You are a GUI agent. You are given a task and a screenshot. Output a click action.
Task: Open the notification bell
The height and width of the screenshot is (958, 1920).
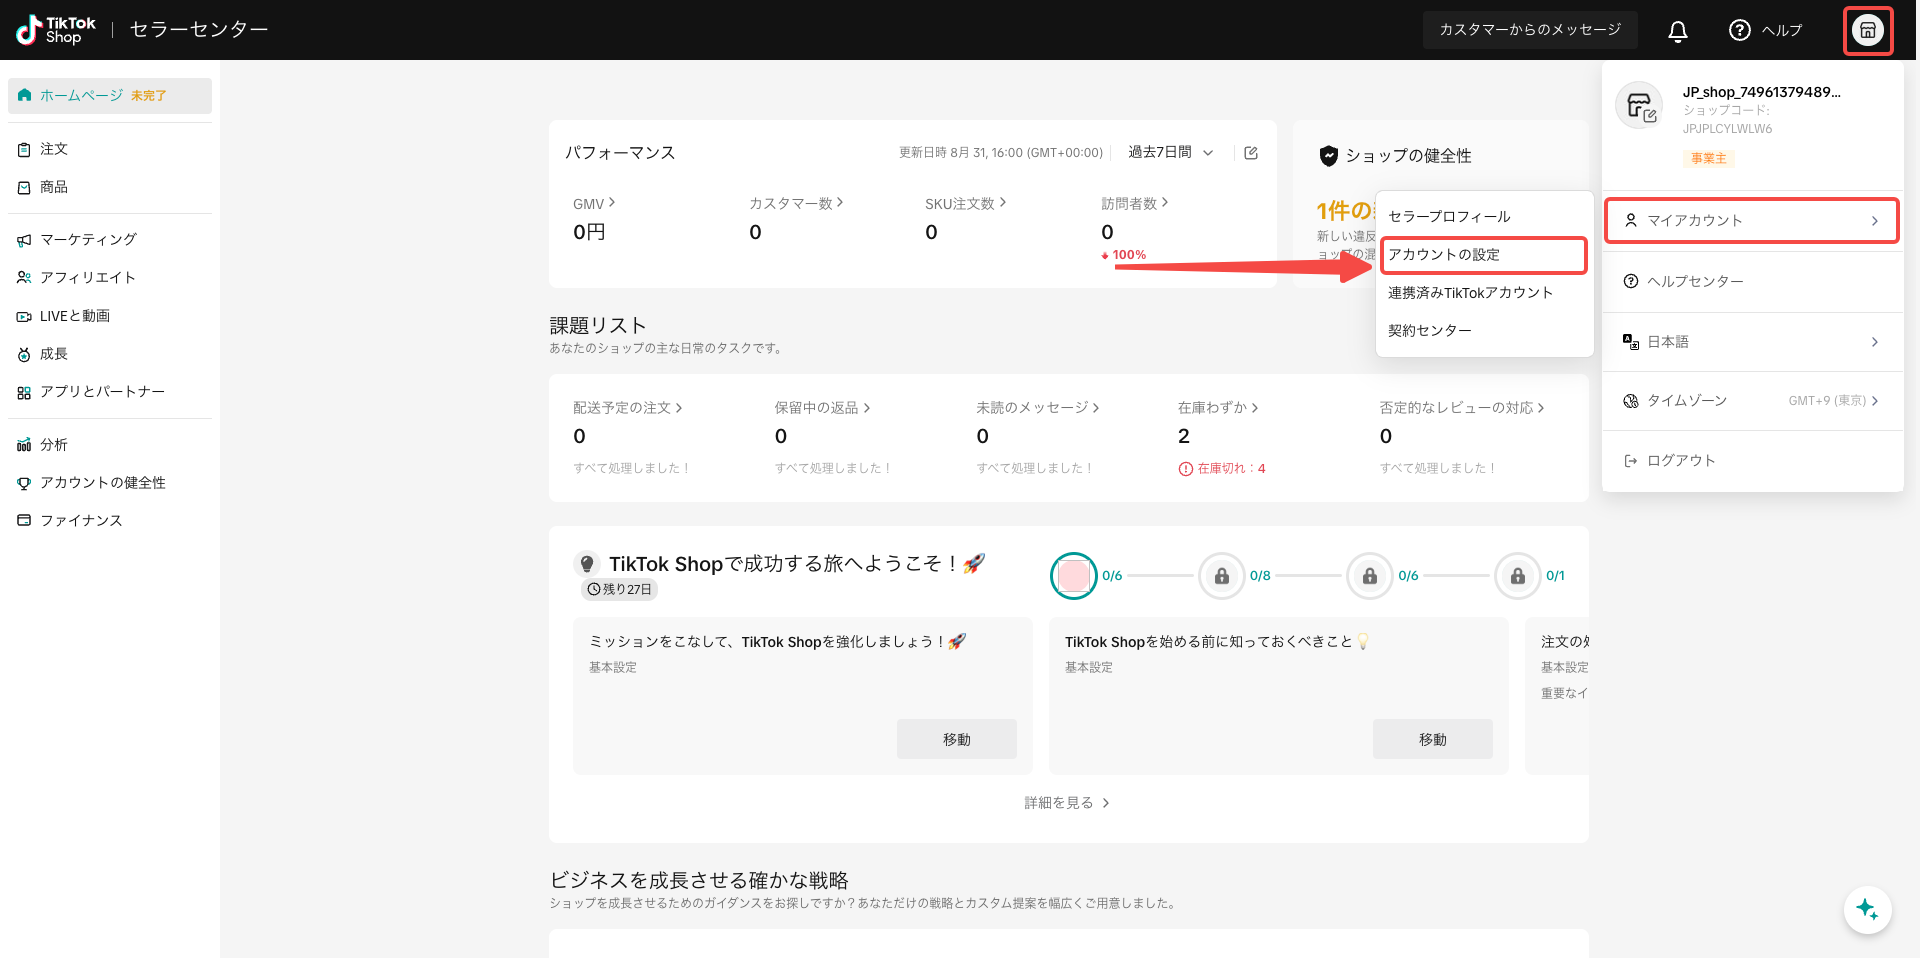click(x=1678, y=31)
